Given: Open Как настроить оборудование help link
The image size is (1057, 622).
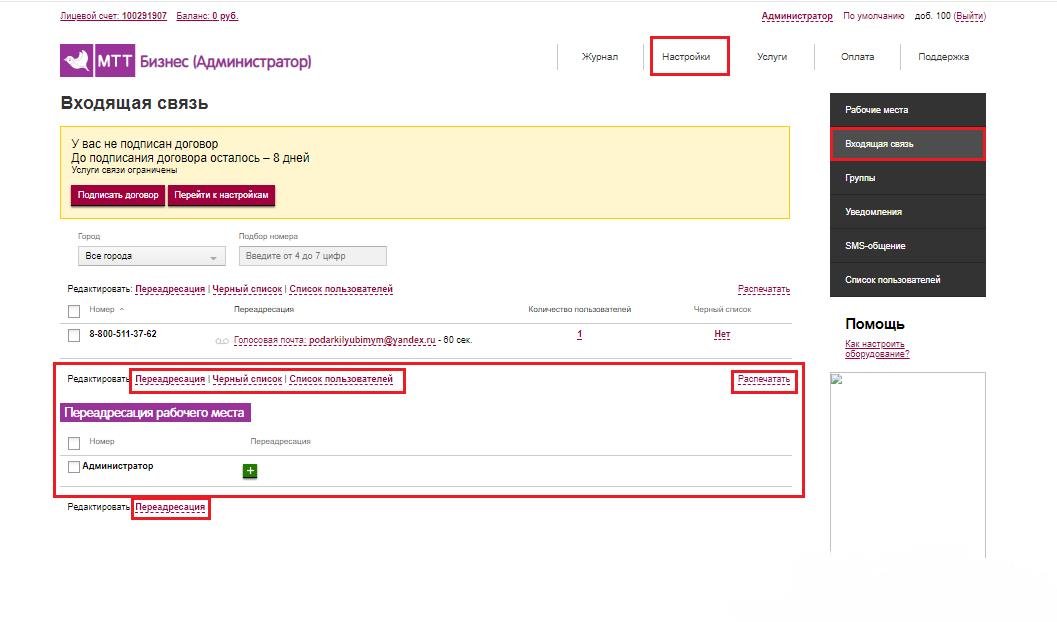Looking at the screenshot, I should [877, 348].
